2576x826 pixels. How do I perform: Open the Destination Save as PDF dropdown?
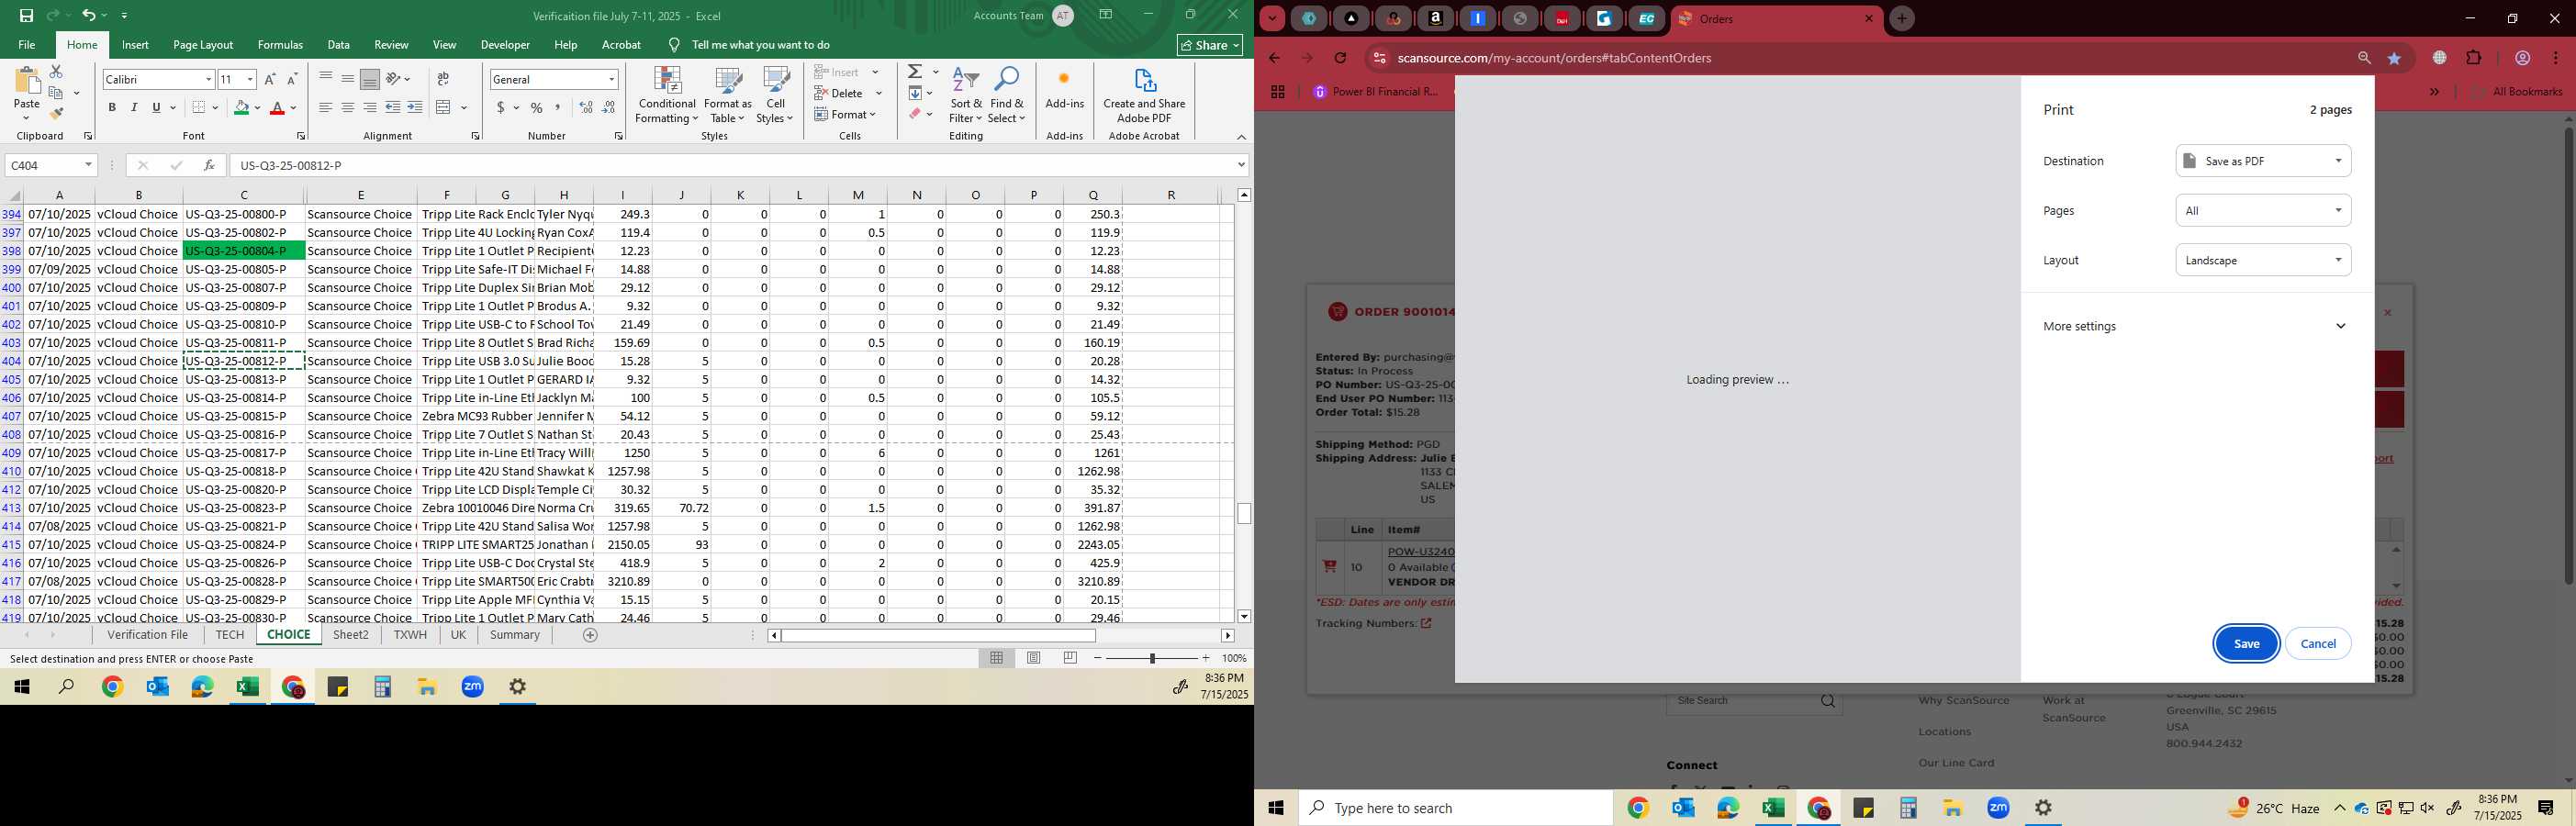coord(2262,161)
